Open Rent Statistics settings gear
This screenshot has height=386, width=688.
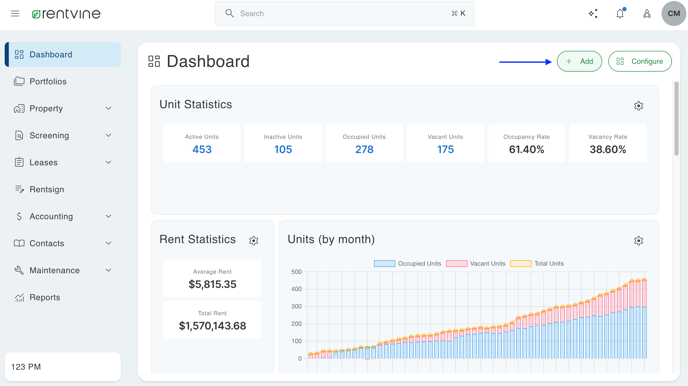click(x=254, y=240)
